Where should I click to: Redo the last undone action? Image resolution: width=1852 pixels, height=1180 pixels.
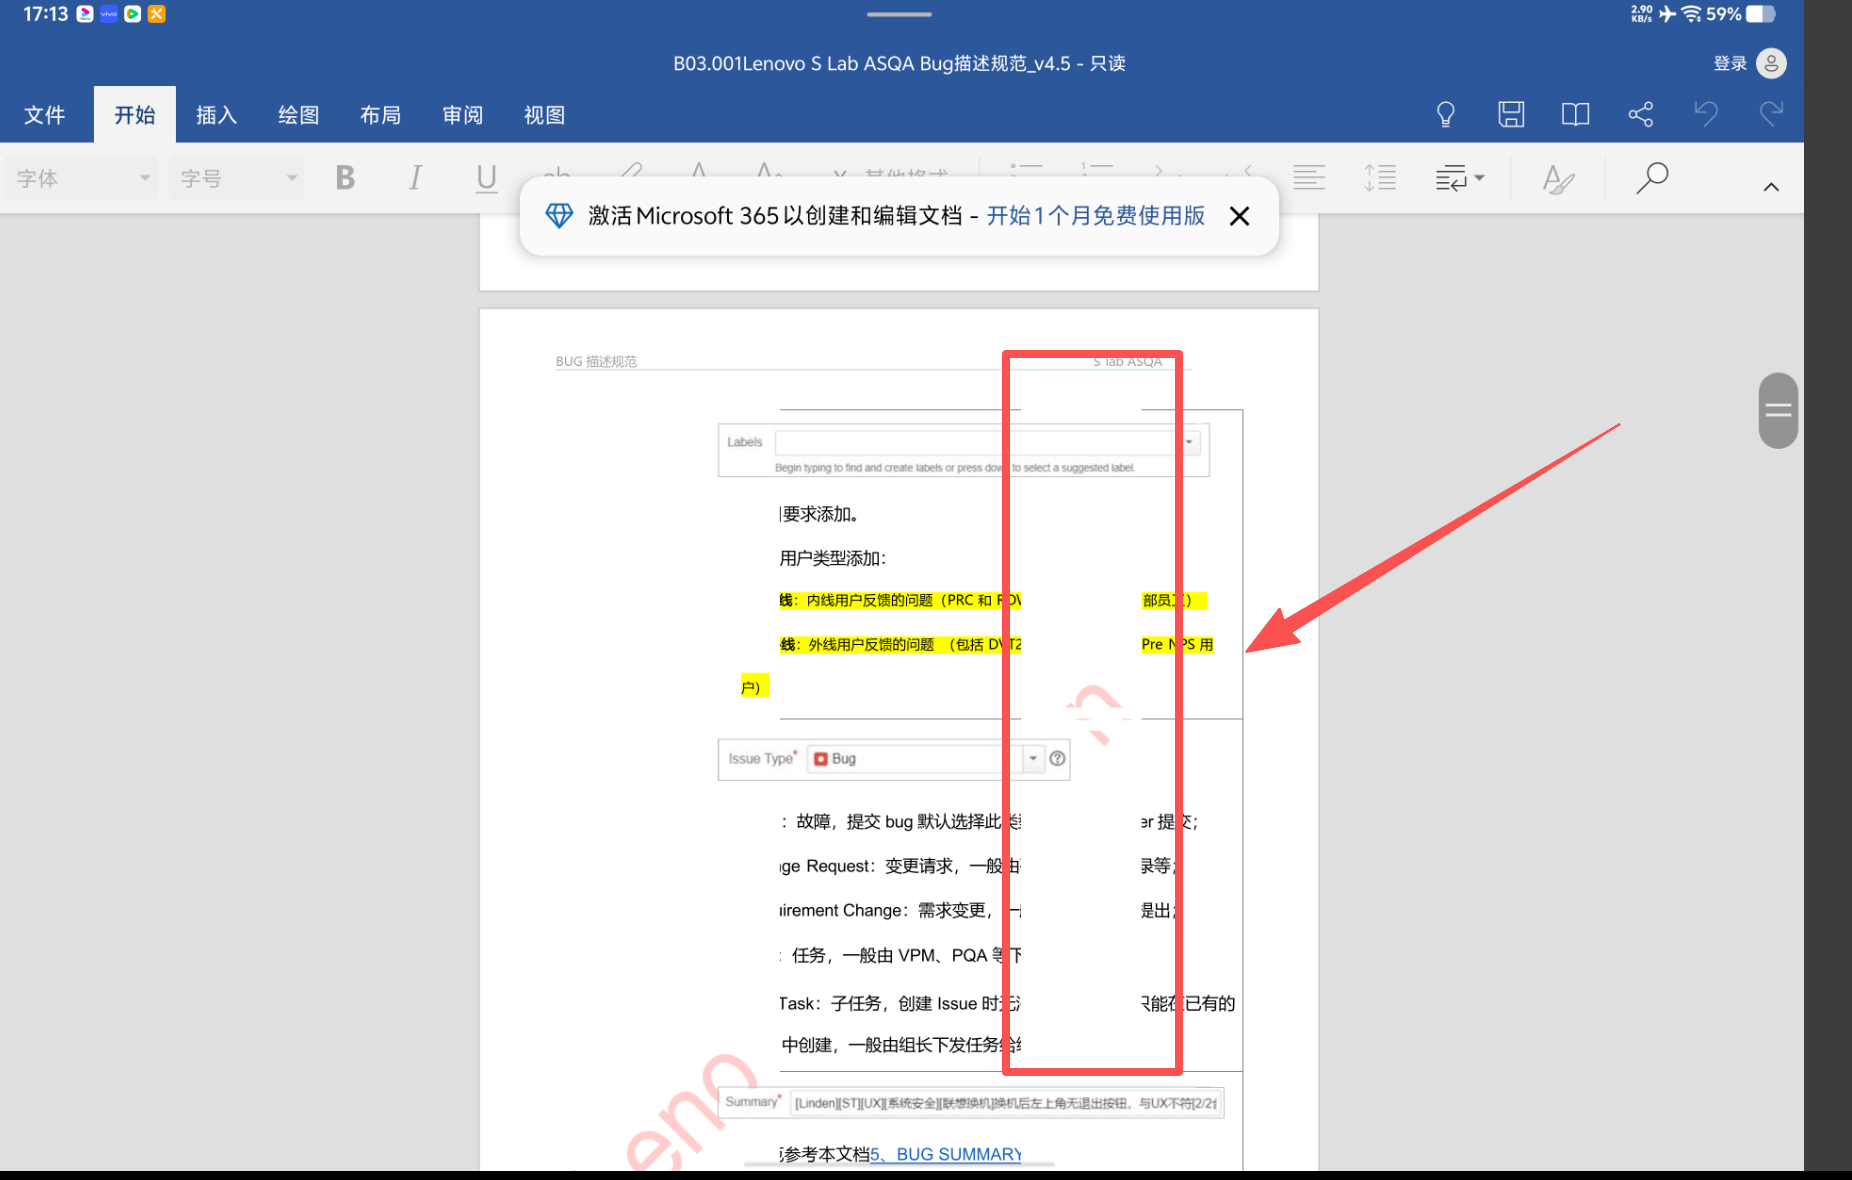pos(1771,114)
